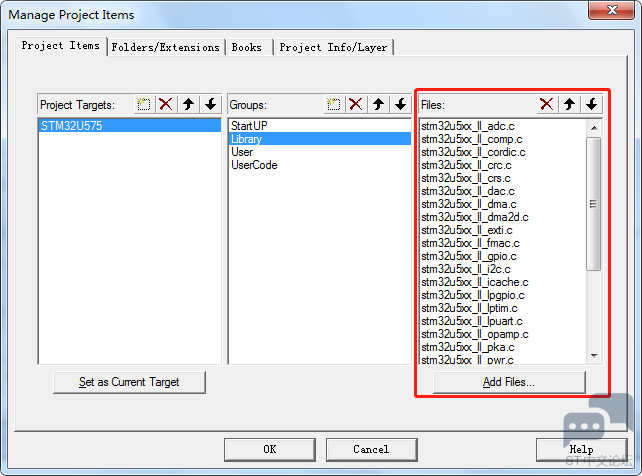642x476 pixels.
Task: Move selected group down arrow
Action: click(400, 104)
